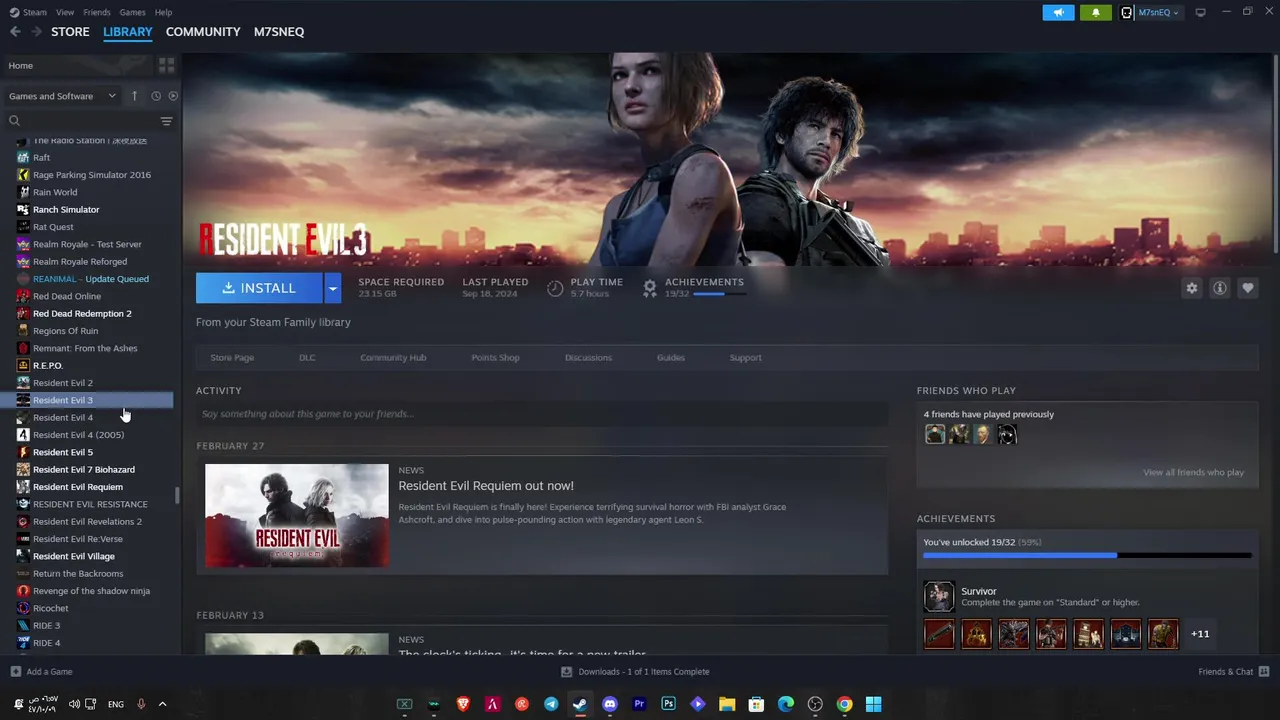
Task: Enter Big Picture mode via monitor icon
Action: (1200, 12)
